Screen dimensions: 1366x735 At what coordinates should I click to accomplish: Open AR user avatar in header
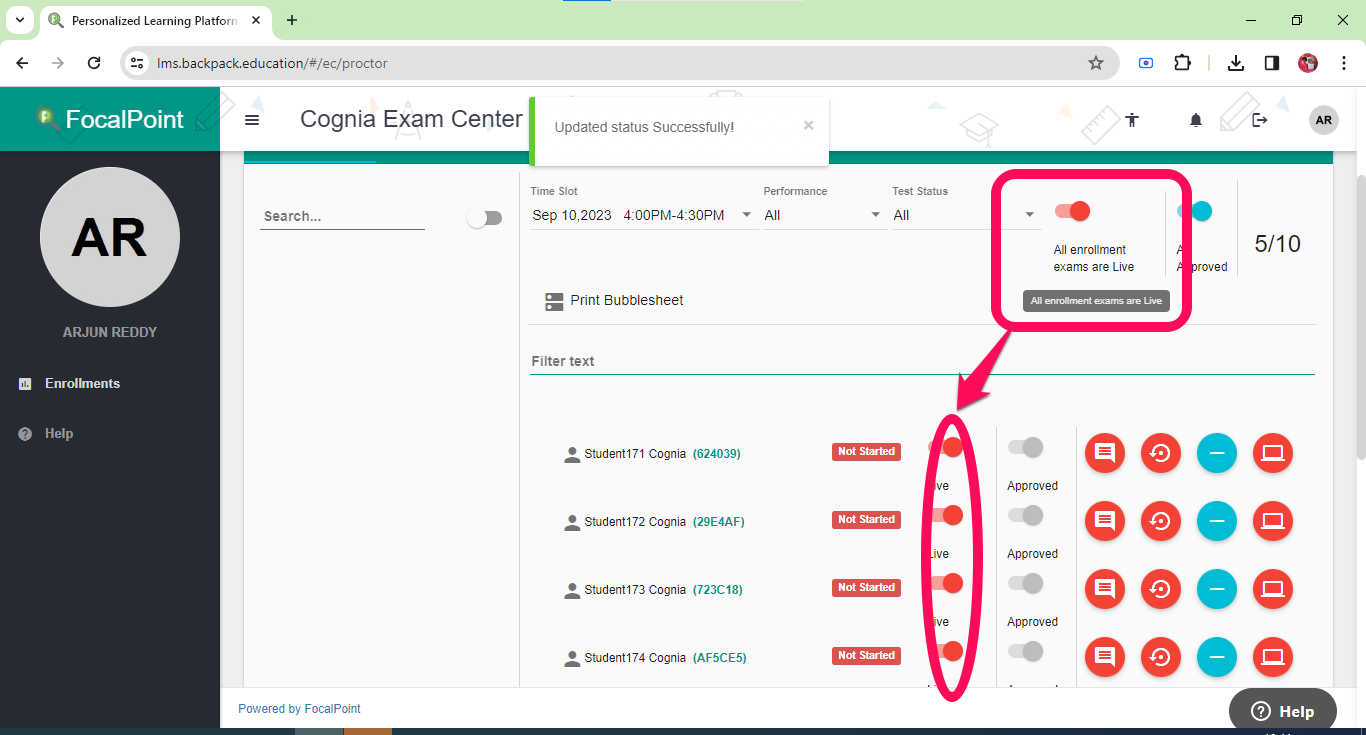(1324, 120)
